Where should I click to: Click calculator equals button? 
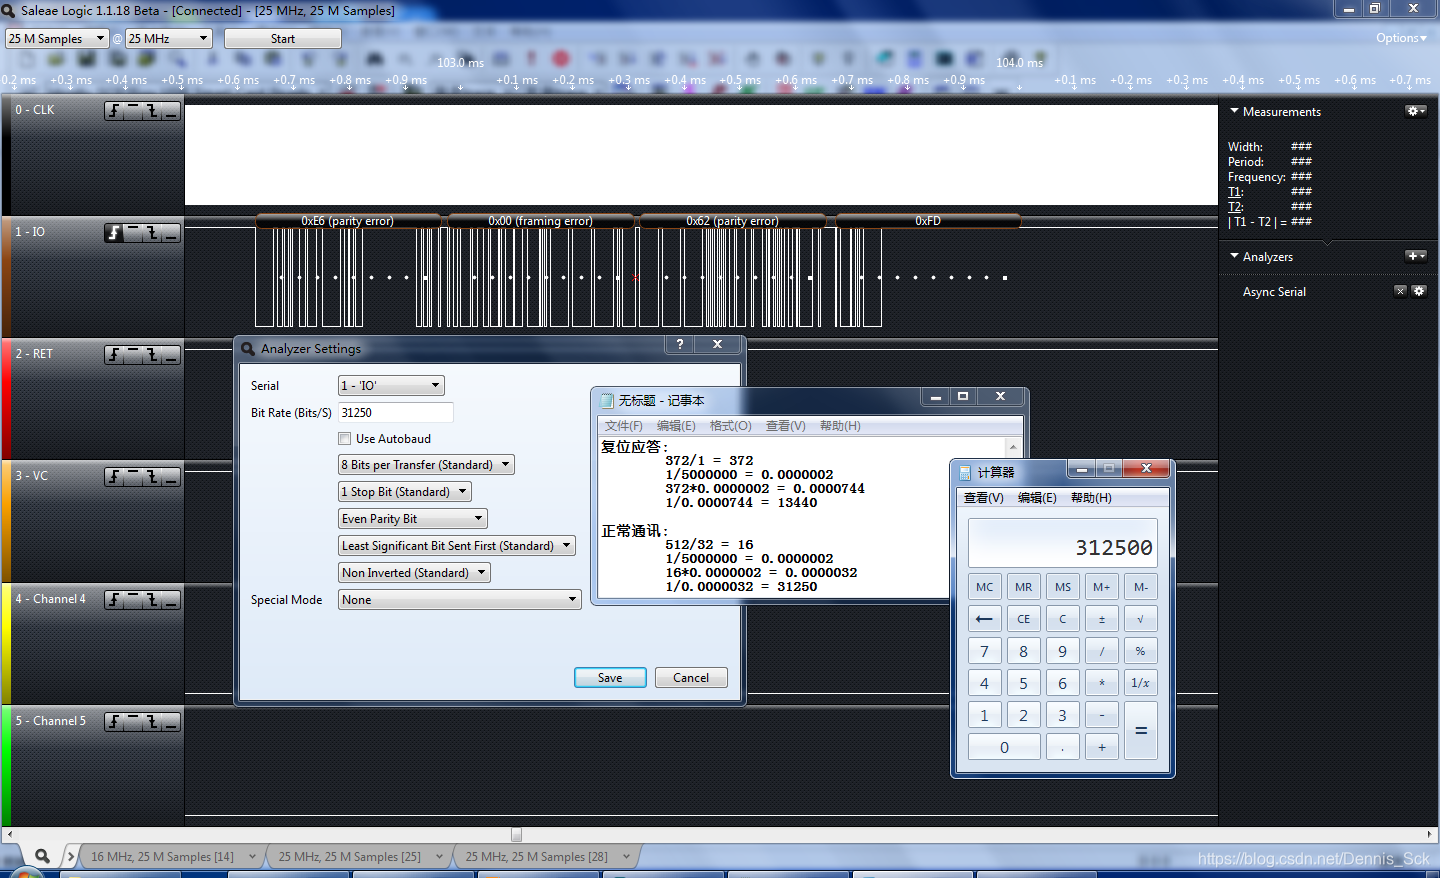(x=1140, y=731)
